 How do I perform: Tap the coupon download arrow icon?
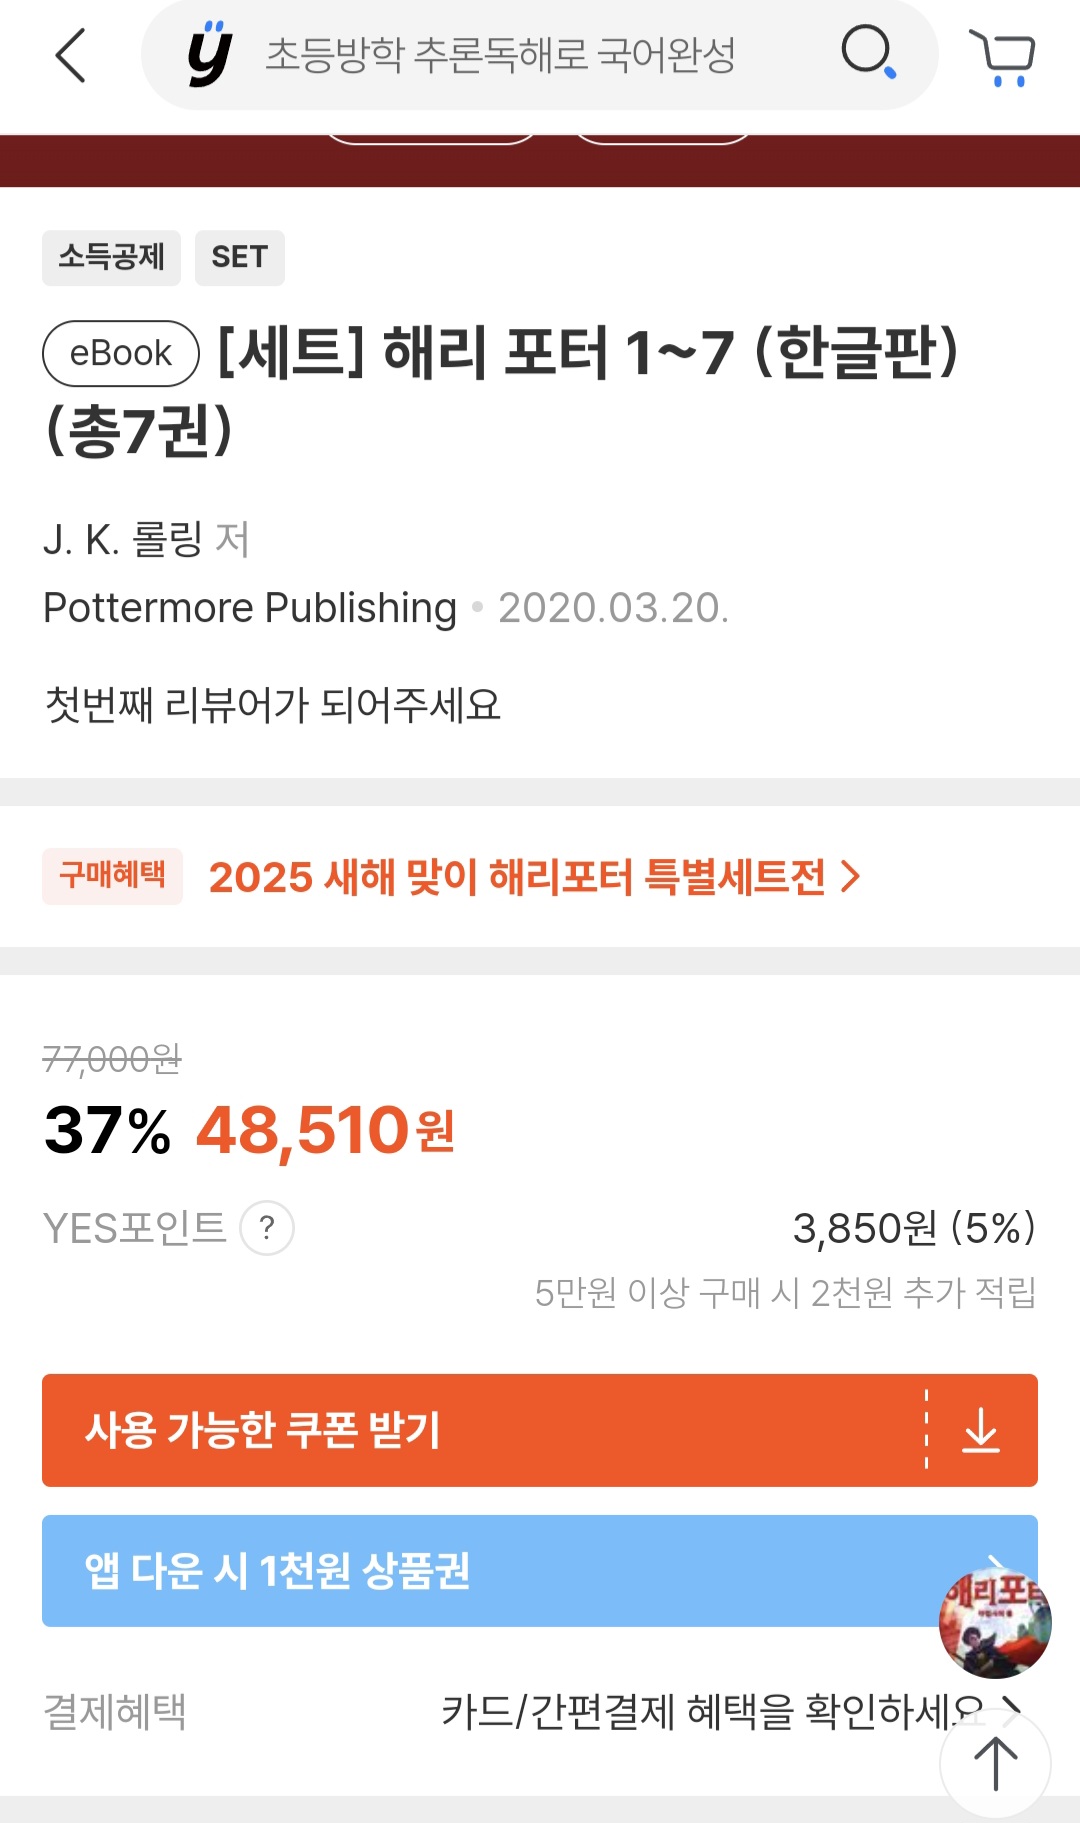pos(981,1431)
